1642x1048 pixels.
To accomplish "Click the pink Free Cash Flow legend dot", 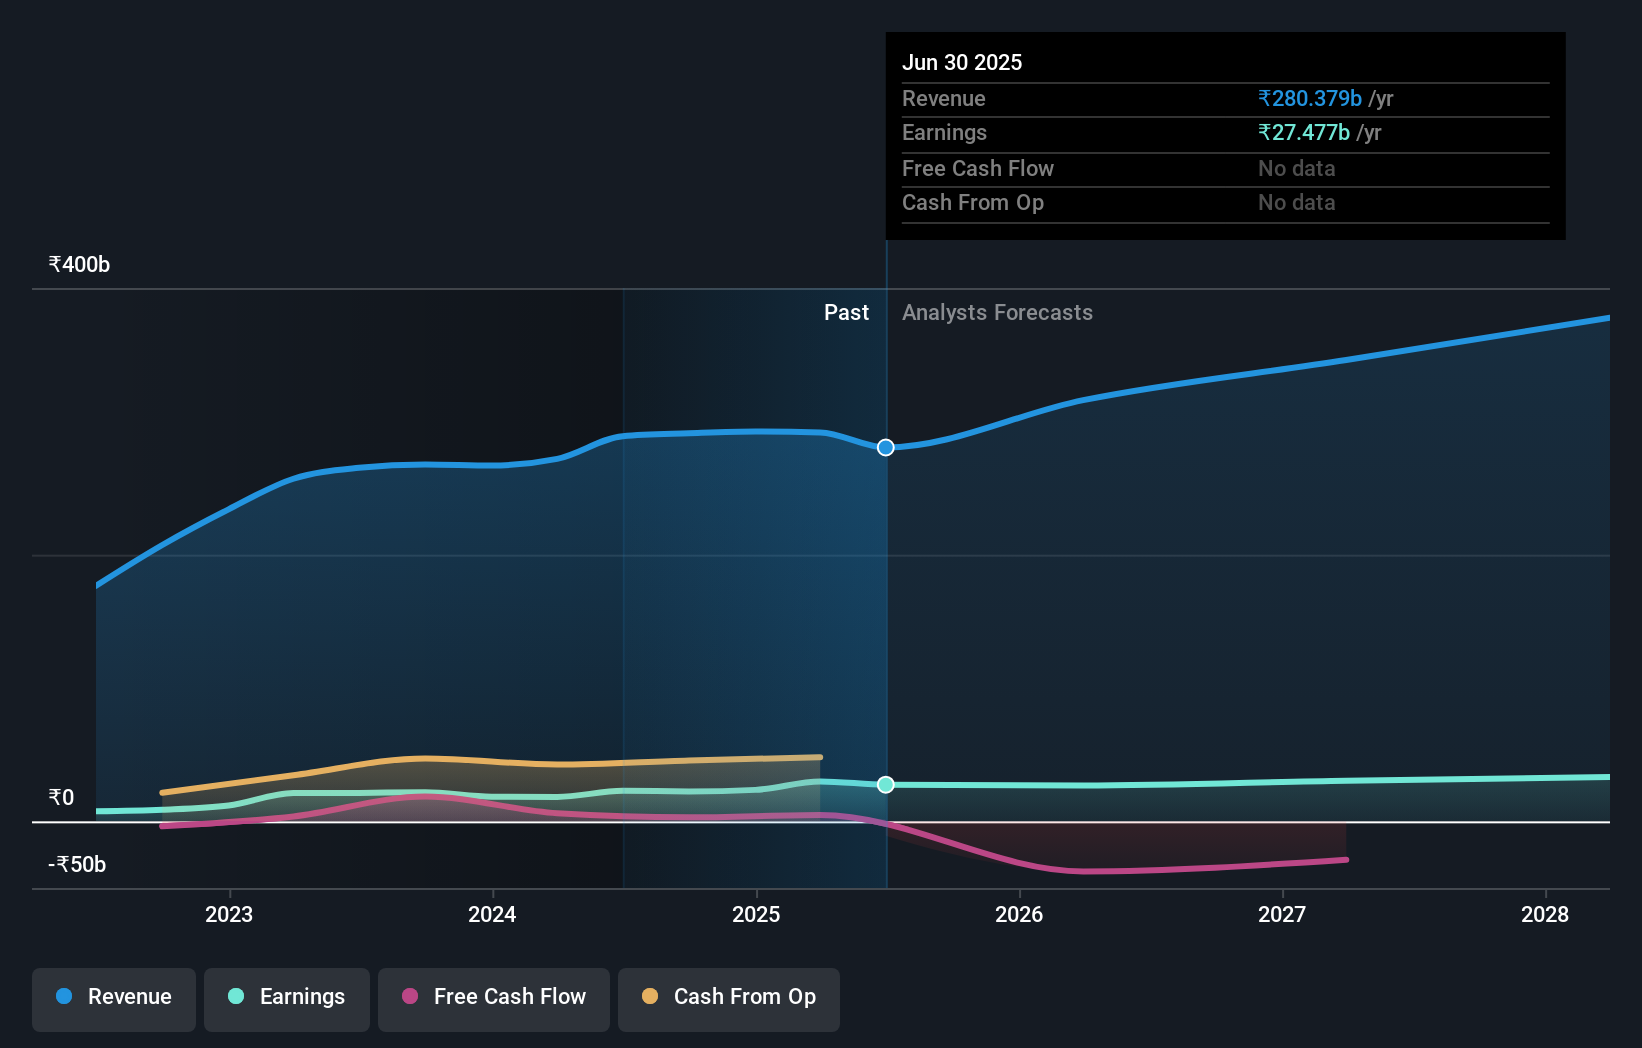I will pos(410,997).
